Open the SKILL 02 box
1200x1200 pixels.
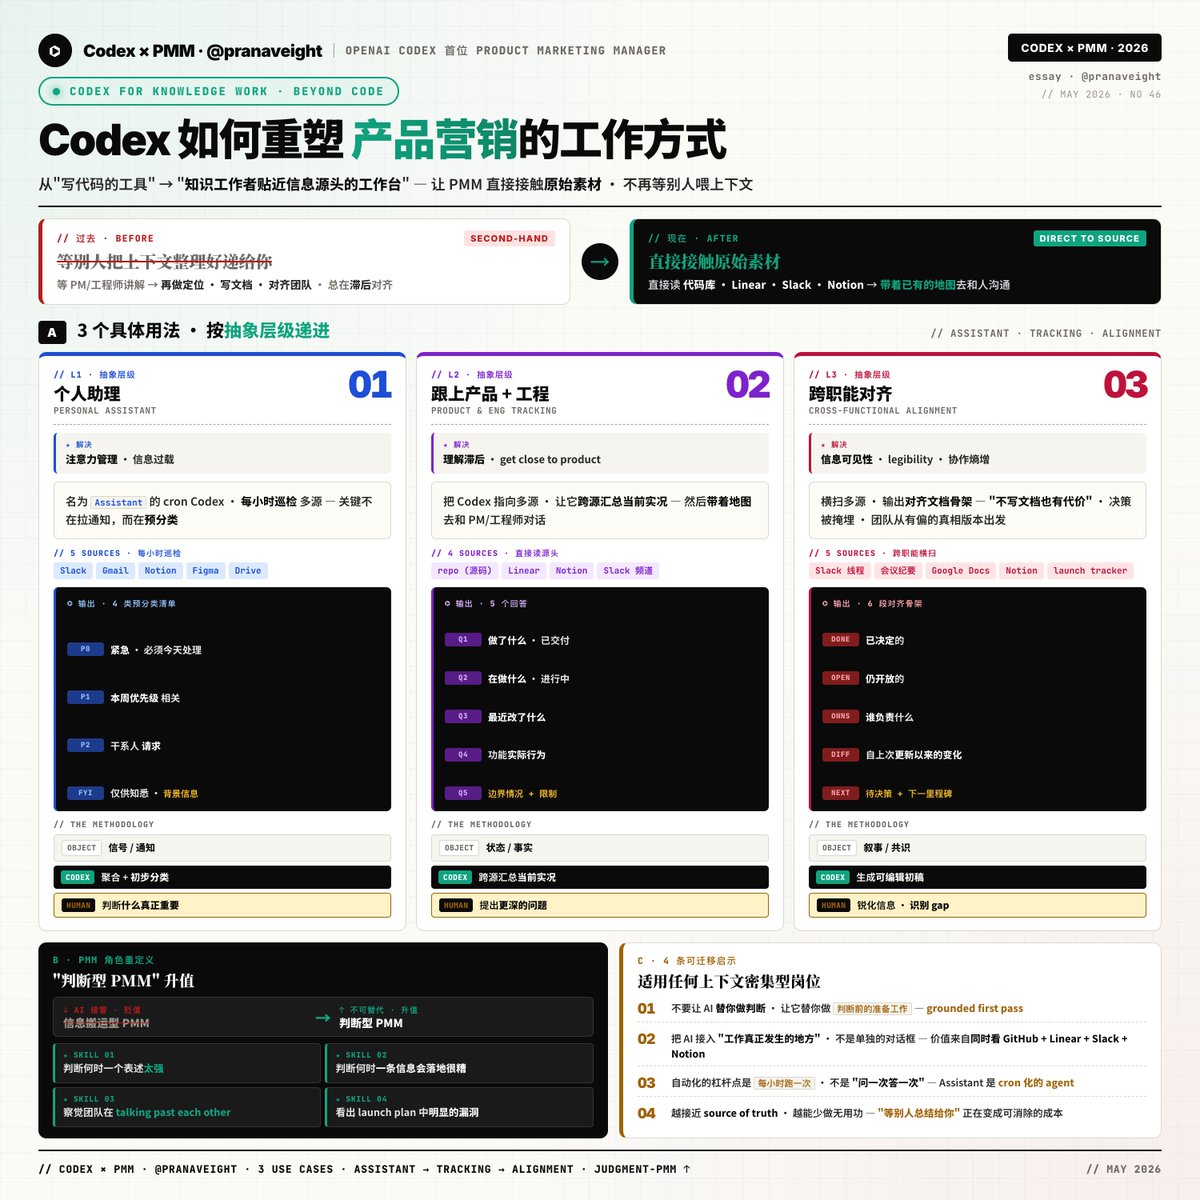tap(459, 1063)
